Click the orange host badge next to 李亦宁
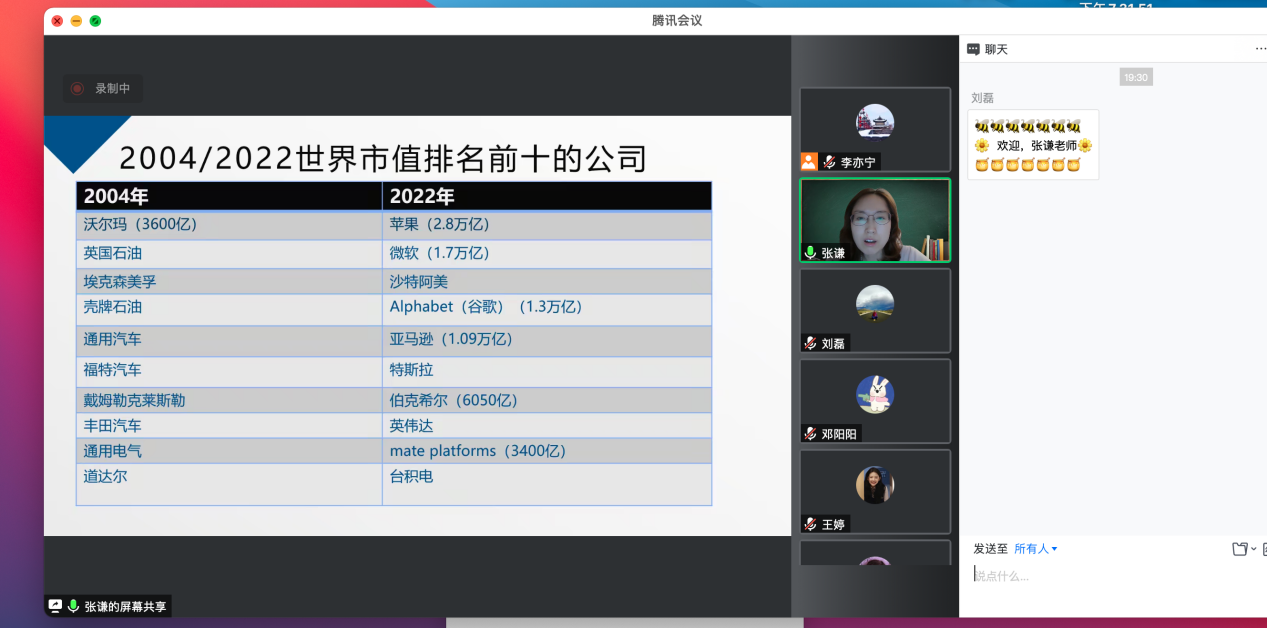Screen dimensions: 1267x628 (809, 161)
